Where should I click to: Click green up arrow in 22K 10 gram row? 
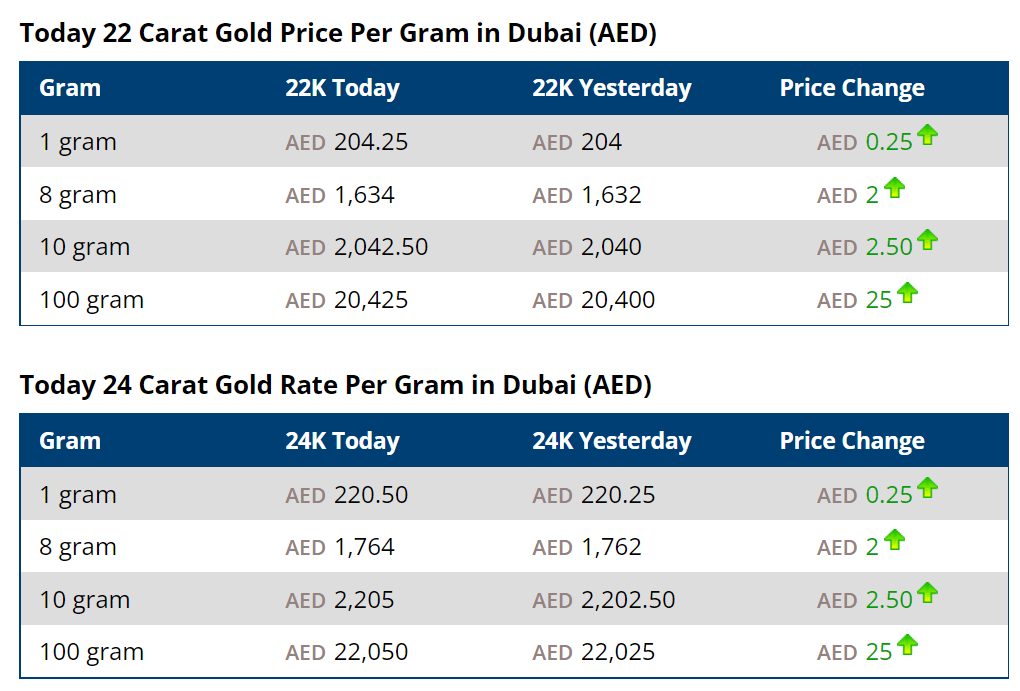click(928, 240)
